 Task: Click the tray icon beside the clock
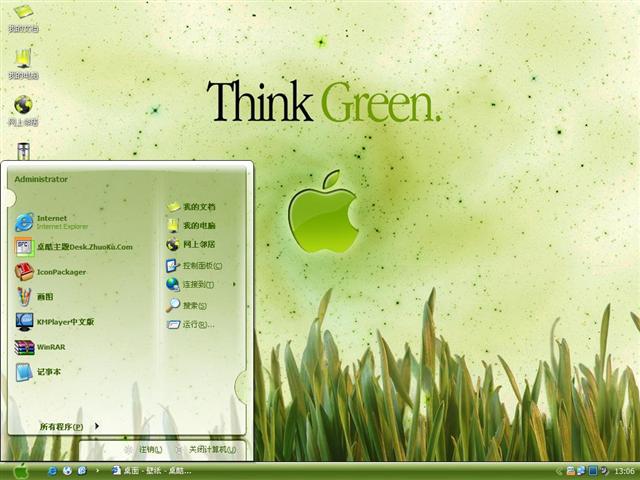604,471
